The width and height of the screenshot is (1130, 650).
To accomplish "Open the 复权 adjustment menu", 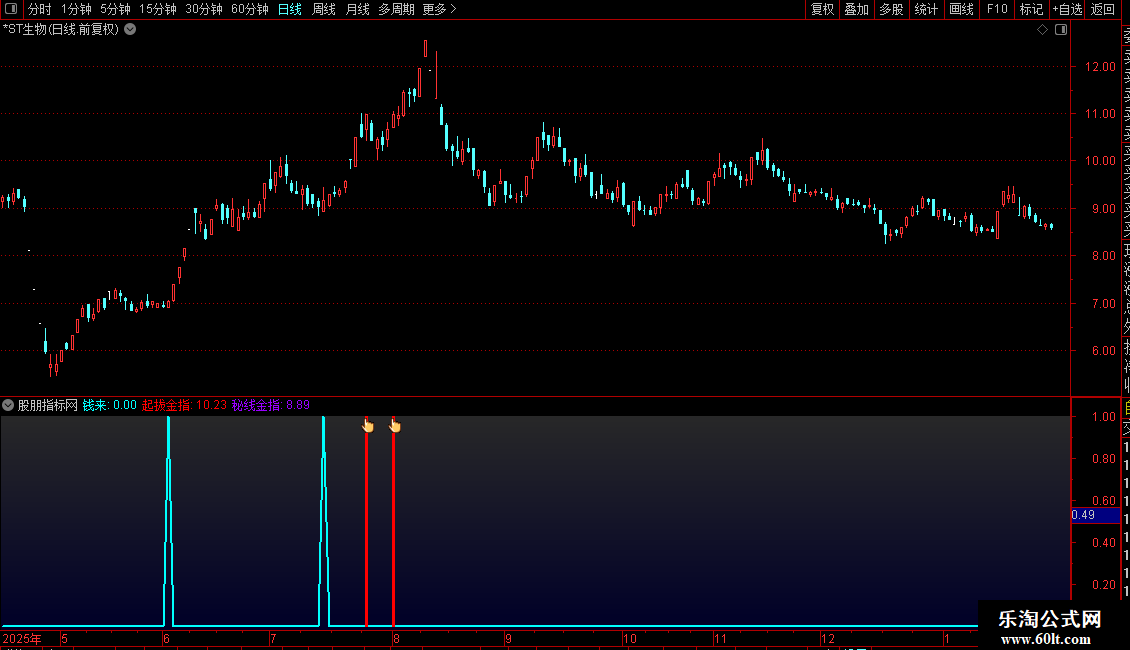I will point(822,9).
